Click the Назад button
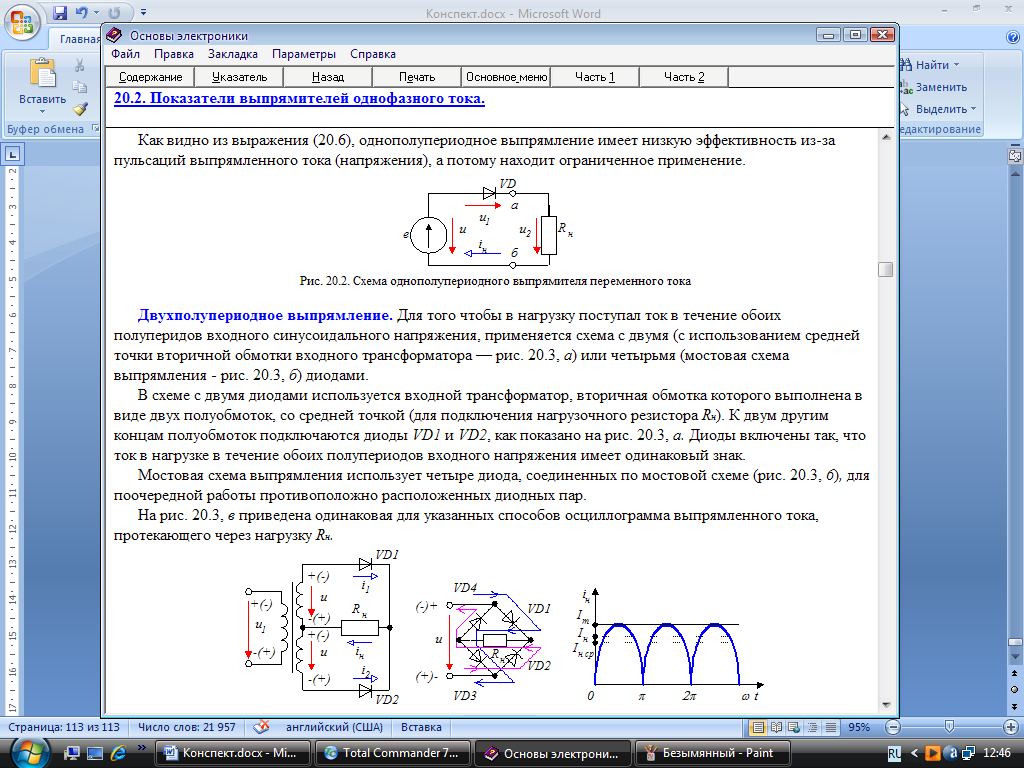1024x768 pixels. tap(328, 77)
